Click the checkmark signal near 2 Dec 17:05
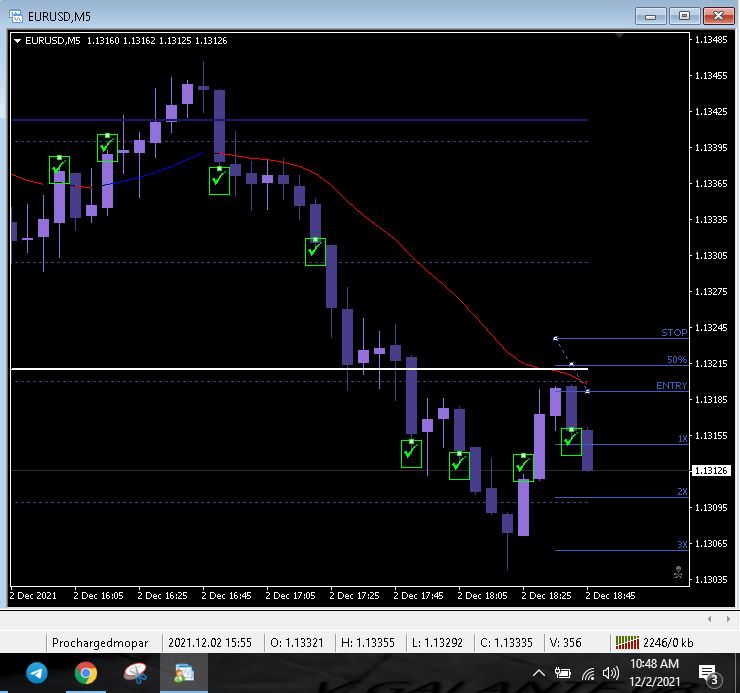The width and height of the screenshot is (740, 693). pyautogui.click(x=315, y=252)
